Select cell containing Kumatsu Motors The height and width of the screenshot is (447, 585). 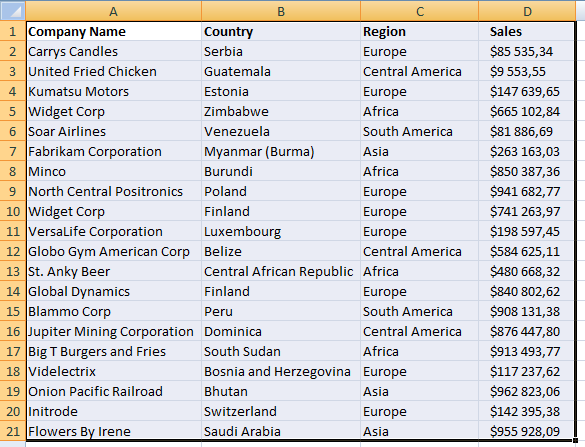coord(114,91)
